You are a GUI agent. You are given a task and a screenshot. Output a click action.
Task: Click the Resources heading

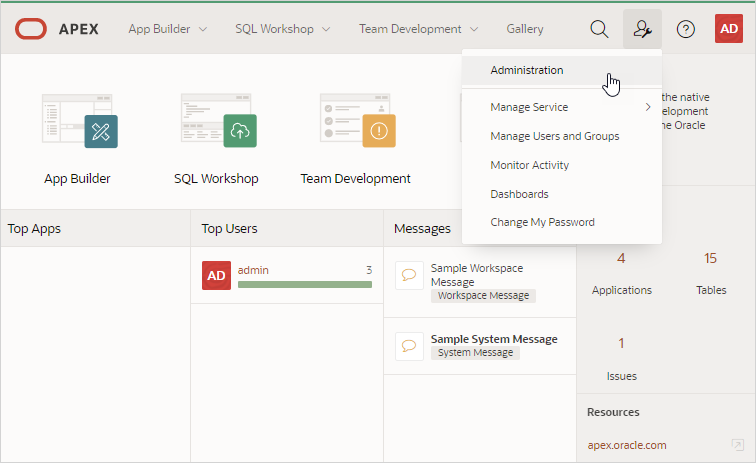[613, 412]
